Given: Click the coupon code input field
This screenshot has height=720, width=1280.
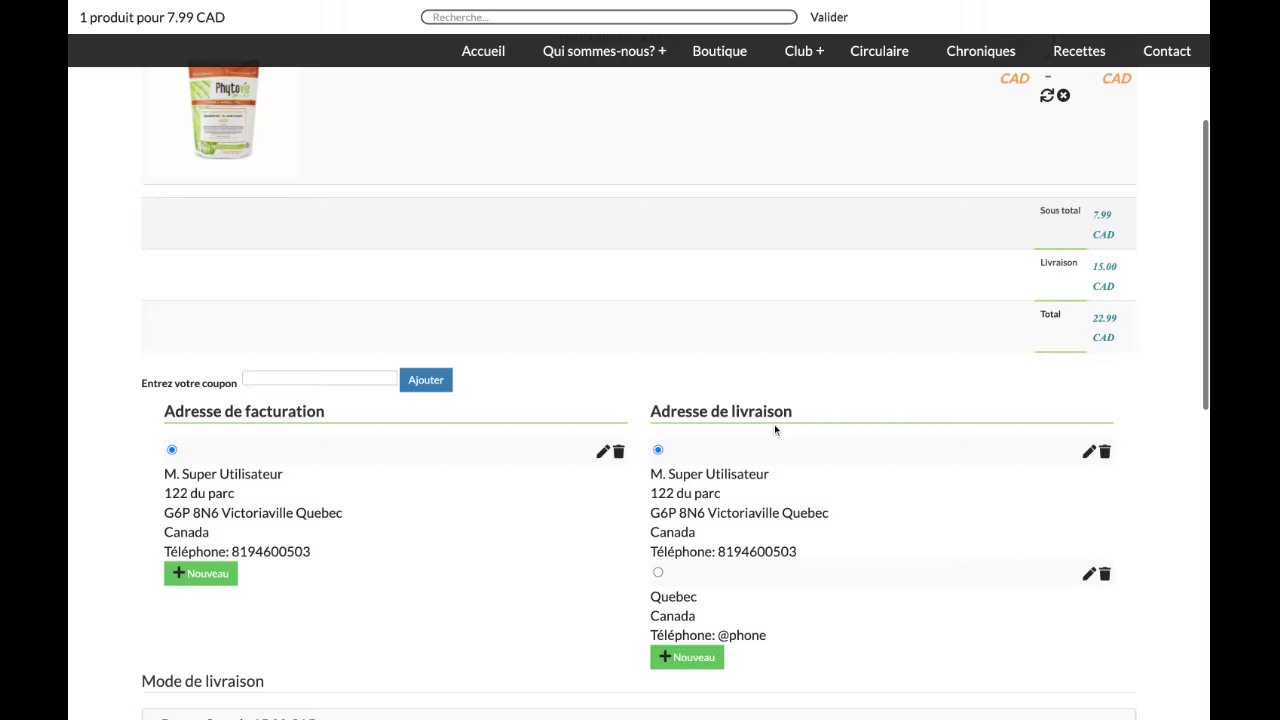Looking at the screenshot, I should pos(320,378).
